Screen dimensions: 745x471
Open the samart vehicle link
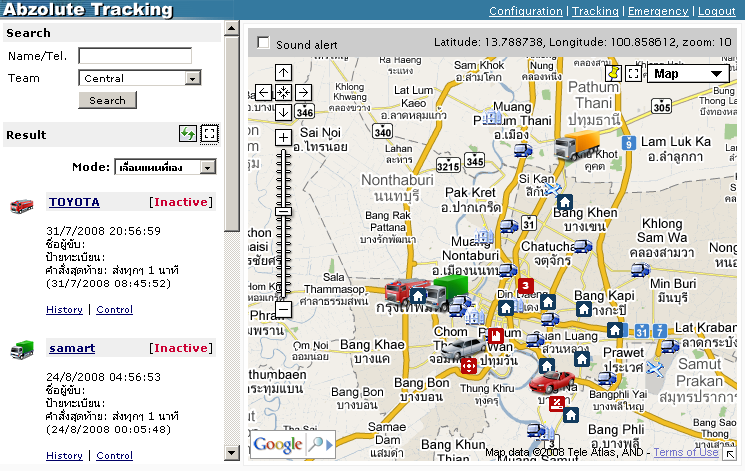[72, 348]
